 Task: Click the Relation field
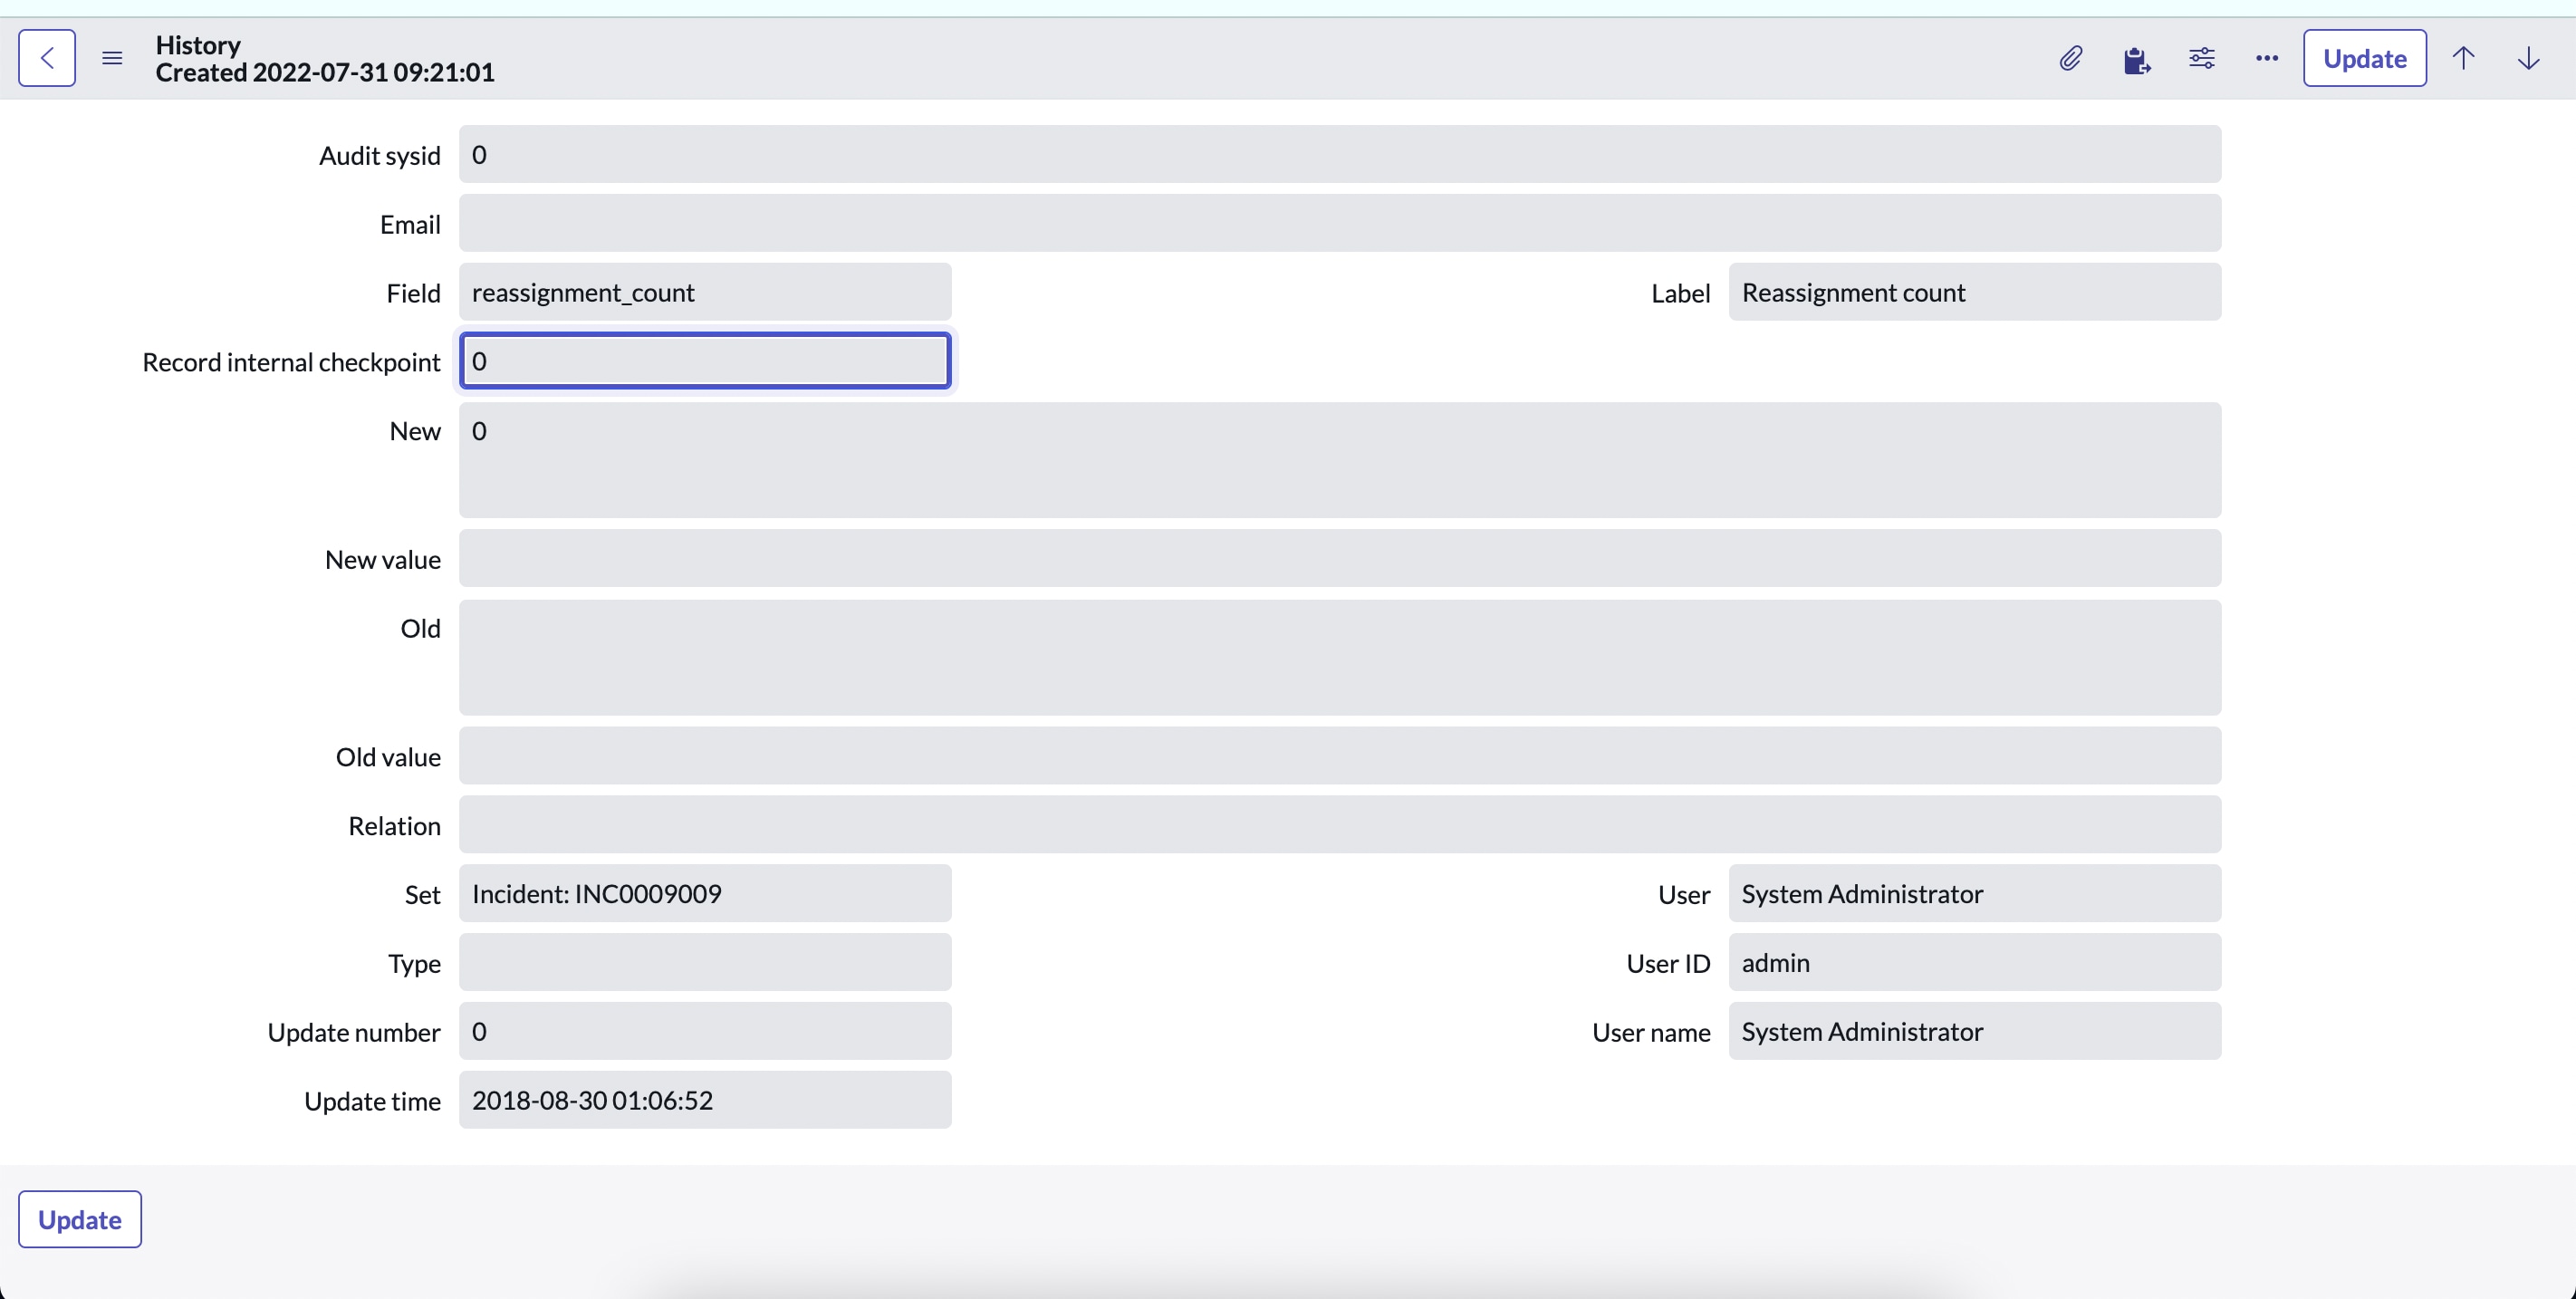(1340, 825)
